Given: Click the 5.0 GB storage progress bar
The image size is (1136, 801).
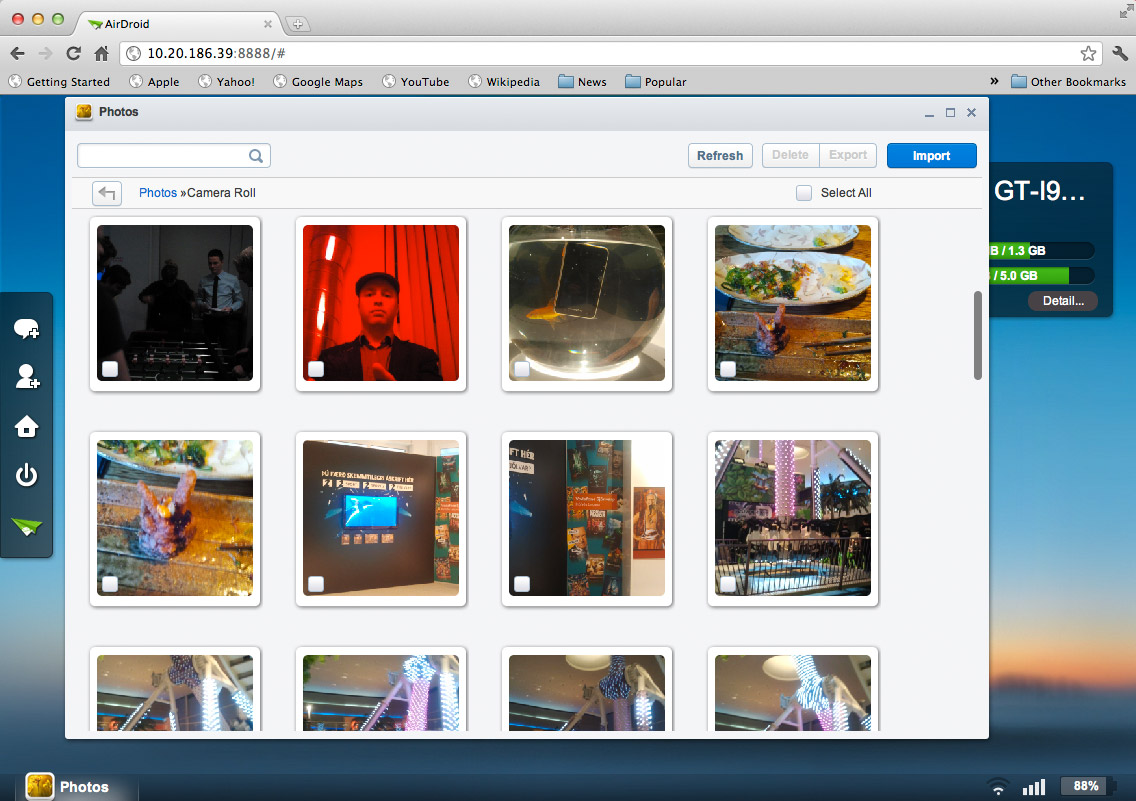Looking at the screenshot, I should tap(1042, 275).
